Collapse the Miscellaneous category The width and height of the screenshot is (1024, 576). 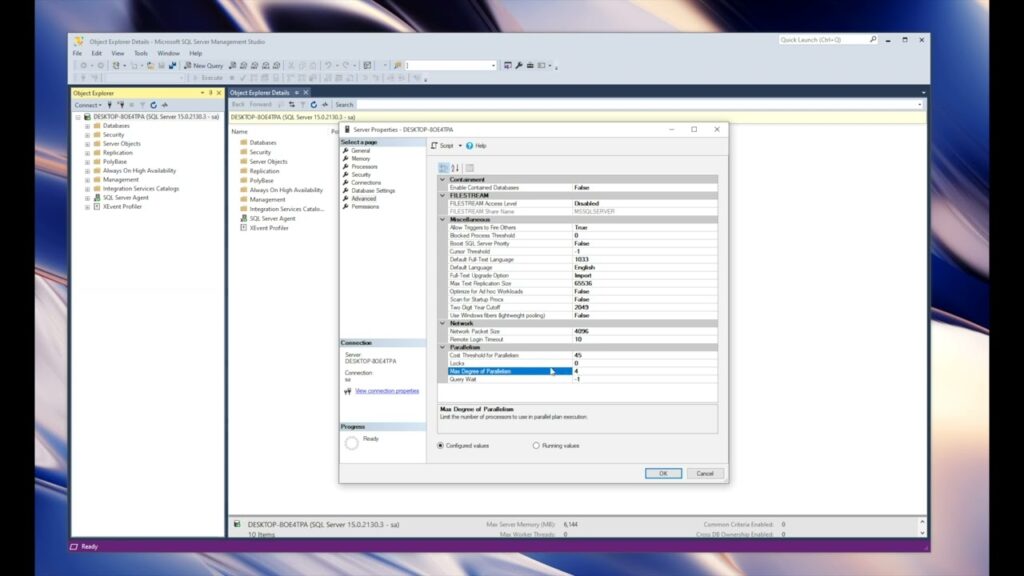(x=442, y=219)
